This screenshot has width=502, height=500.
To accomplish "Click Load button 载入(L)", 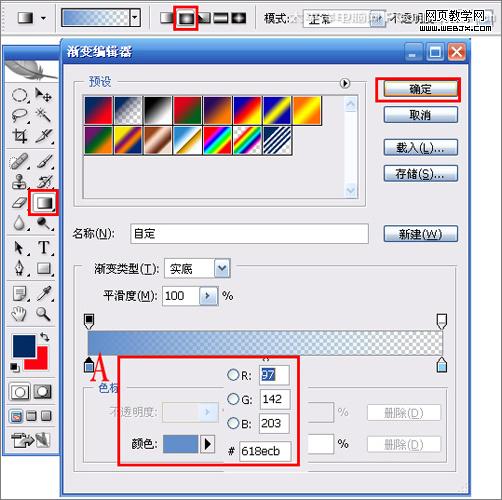I will click(x=420, y=147).
